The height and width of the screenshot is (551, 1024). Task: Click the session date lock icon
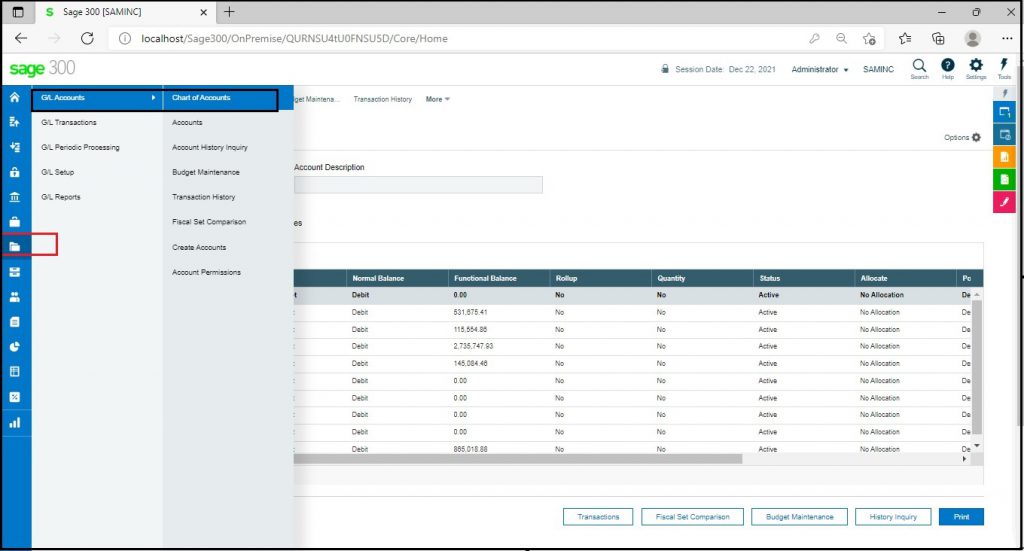(665, 69)
